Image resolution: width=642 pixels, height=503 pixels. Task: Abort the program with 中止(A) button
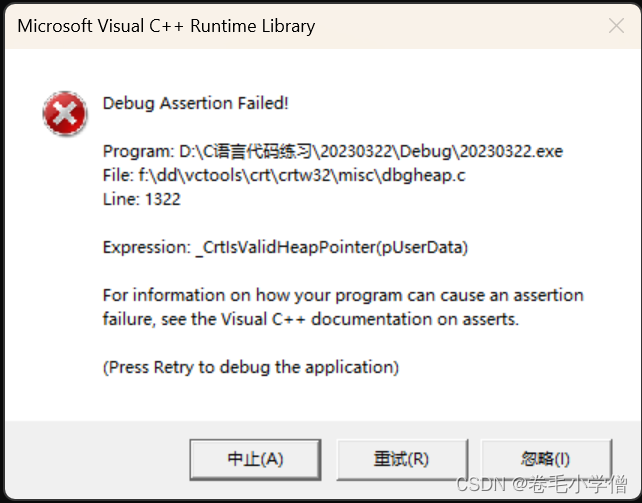pyautogui.click(x=255, y=459)
